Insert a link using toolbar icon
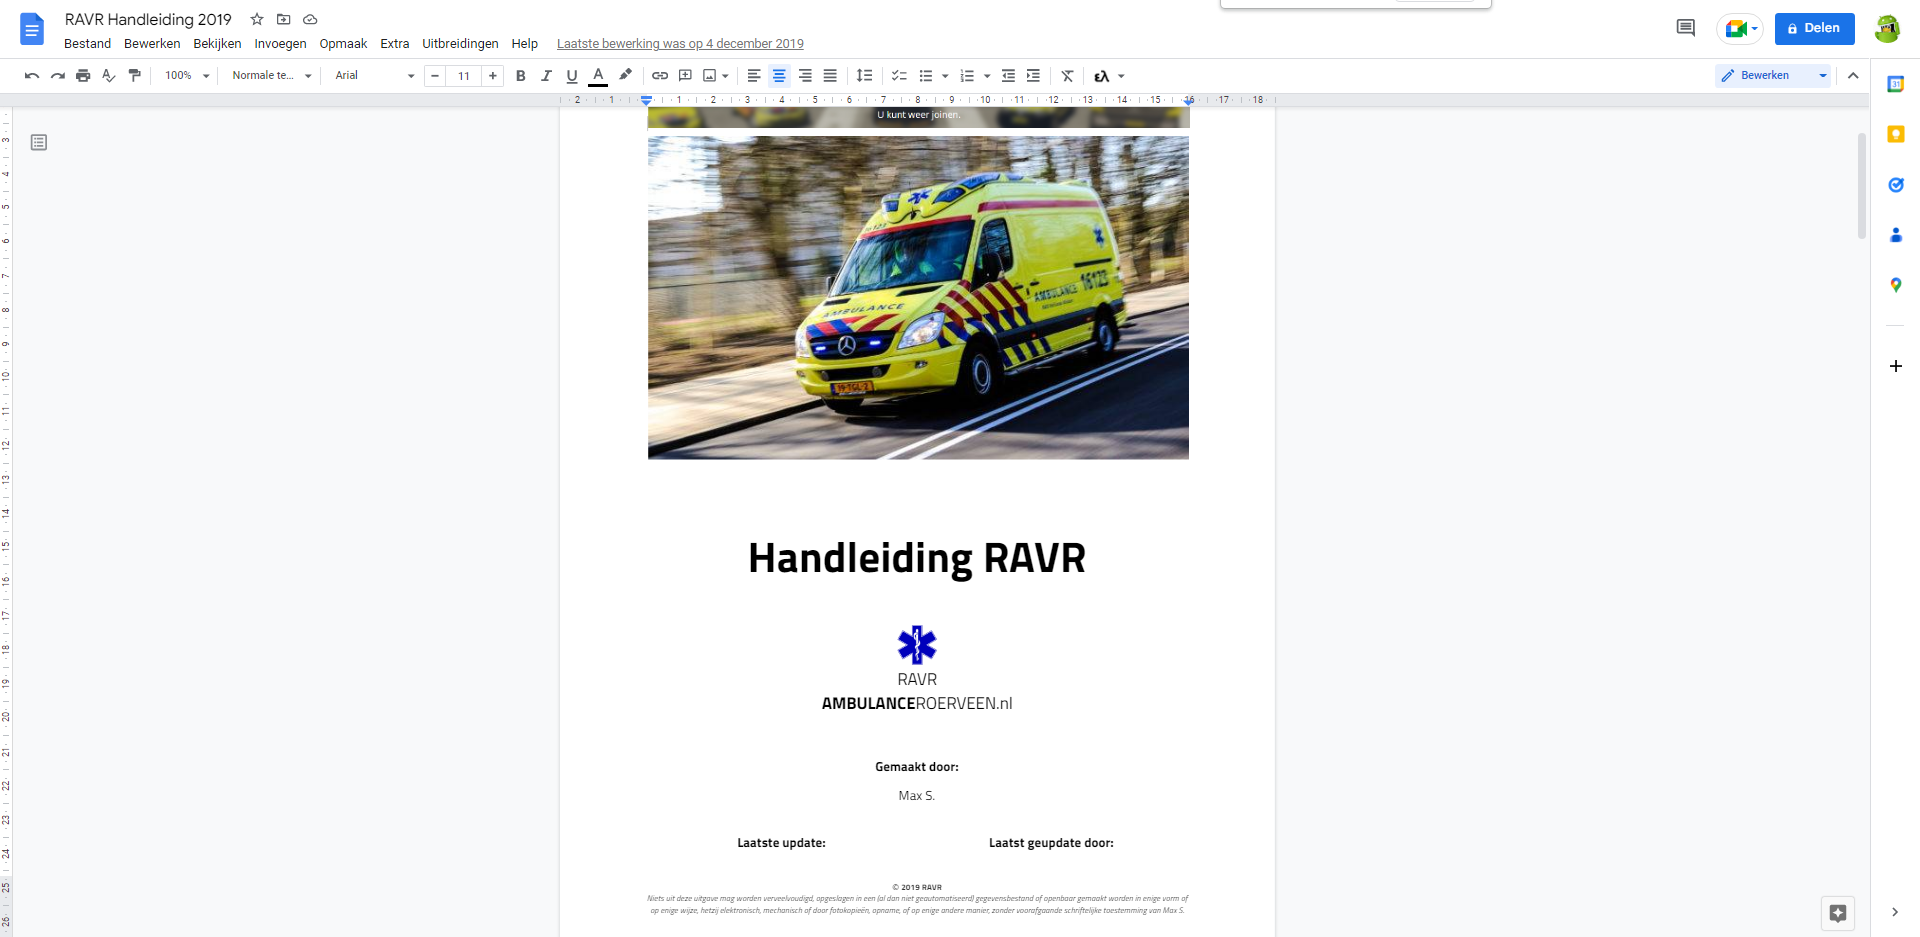 [660, 76]
